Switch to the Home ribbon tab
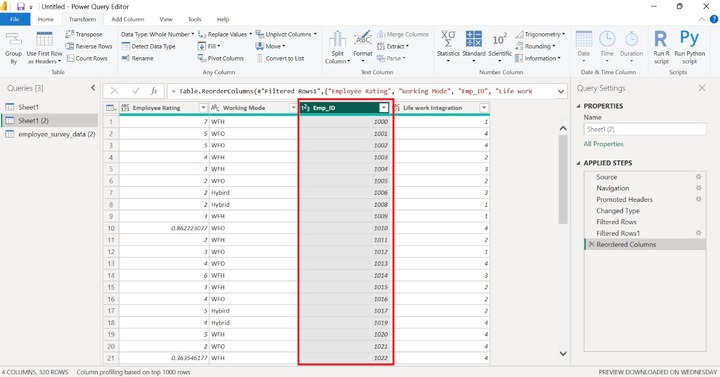The height and width of the screenshot is (377, 720). (45, 19)
